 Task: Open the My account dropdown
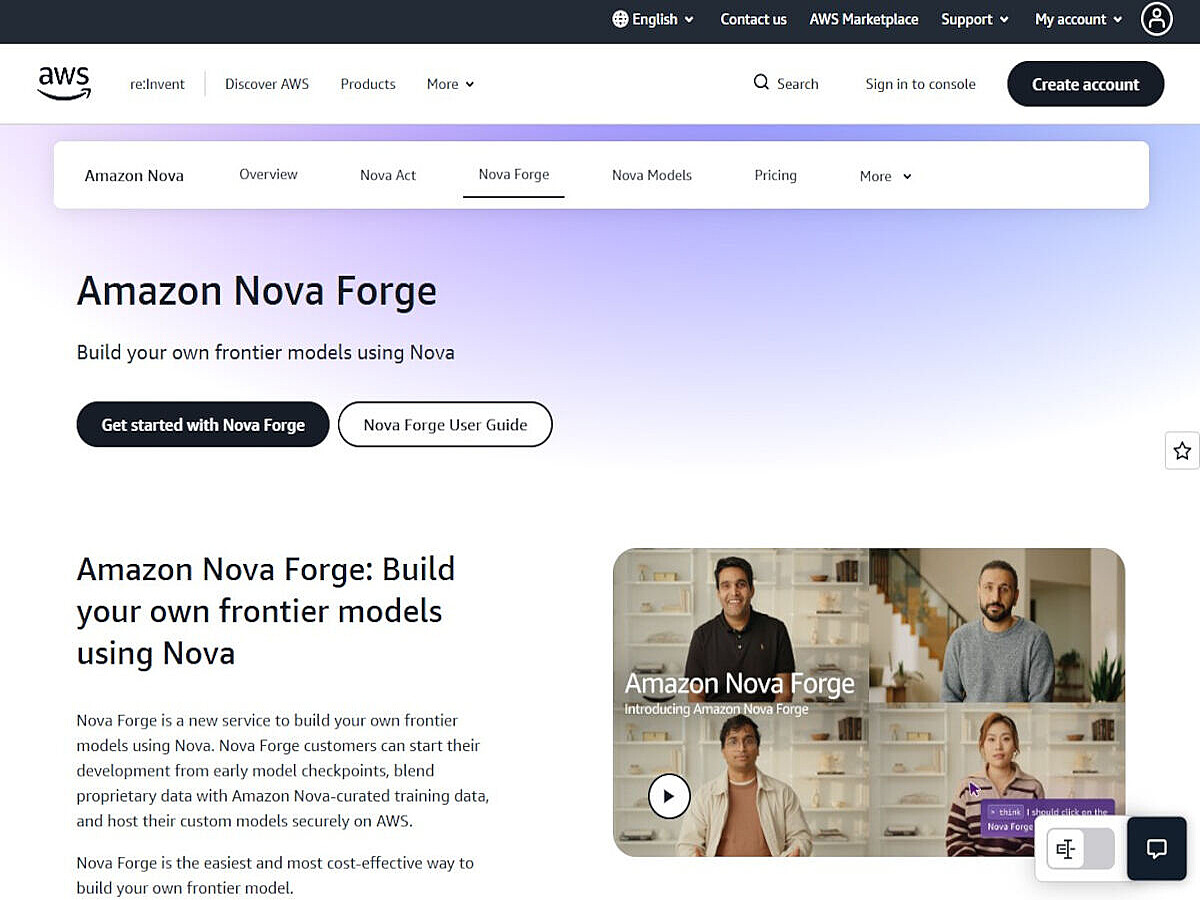point(1079,19)
